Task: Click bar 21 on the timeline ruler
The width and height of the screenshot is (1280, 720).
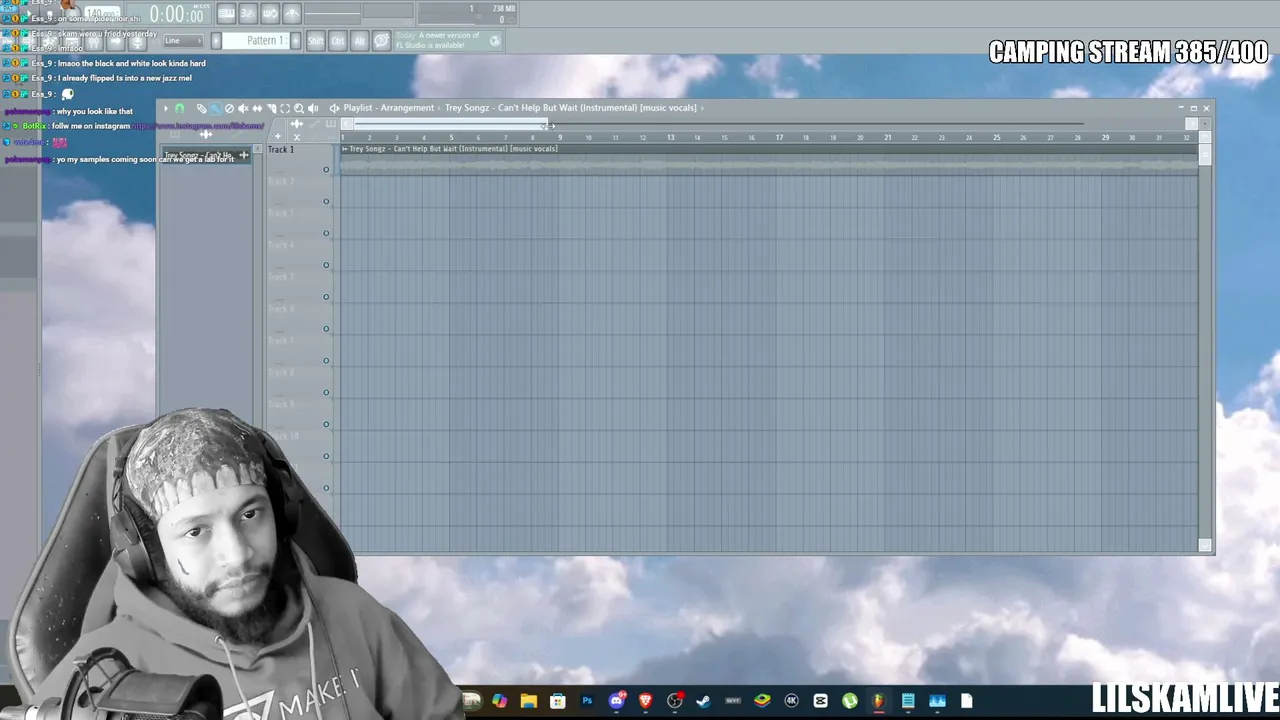Action: pyautogui.click(x=887, y=137)
